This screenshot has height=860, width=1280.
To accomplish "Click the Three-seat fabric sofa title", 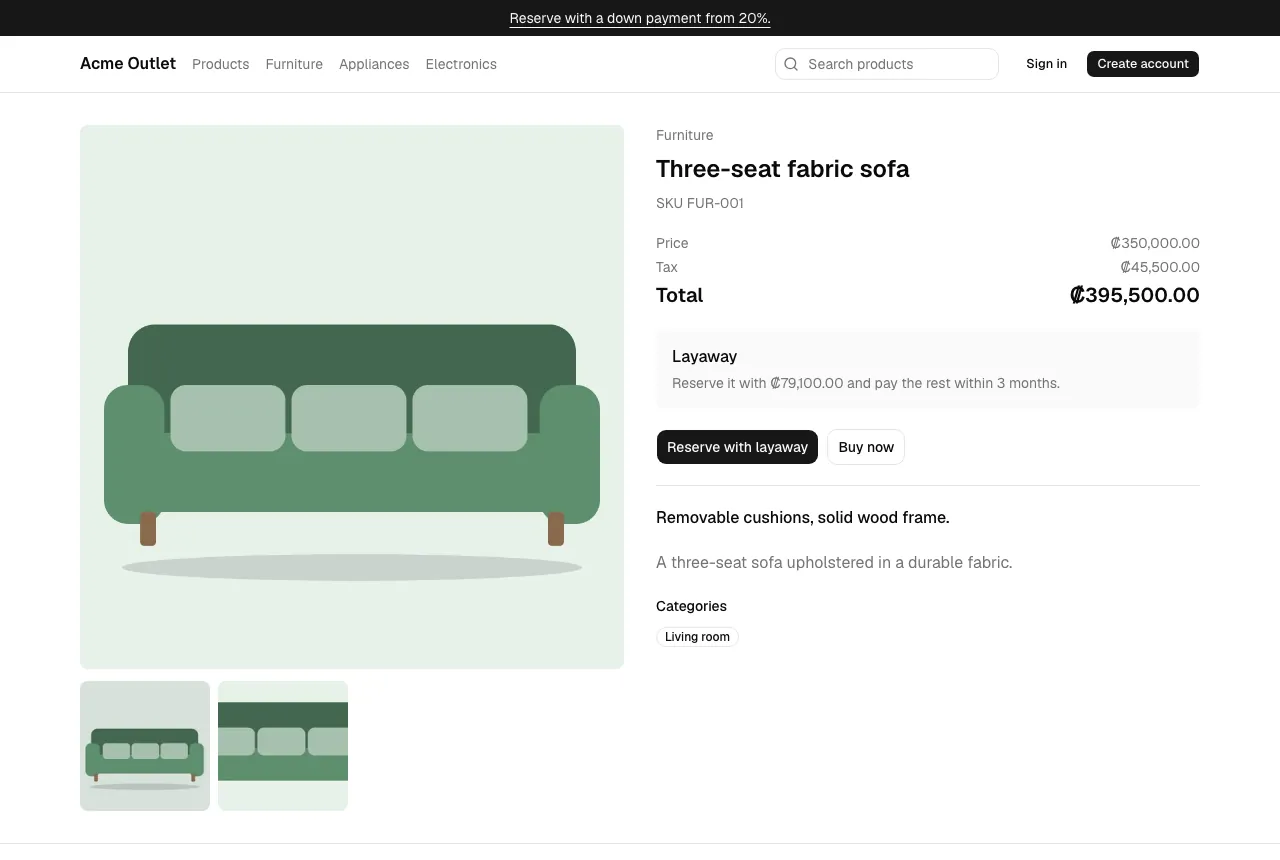I will point(783,169).
